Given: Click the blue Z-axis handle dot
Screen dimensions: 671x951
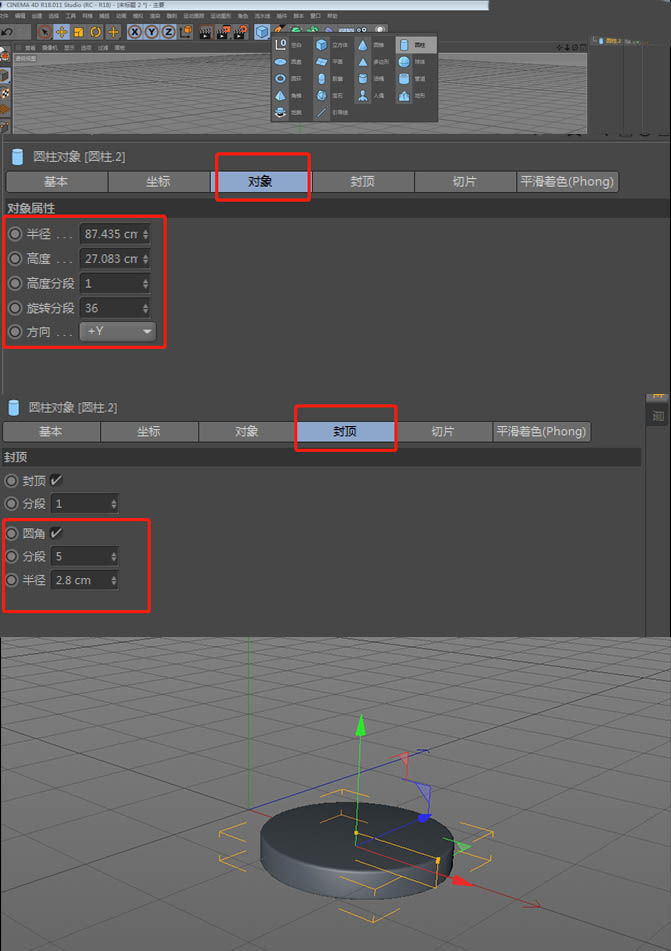Looking at the screenshot, I should click(423, 818).
